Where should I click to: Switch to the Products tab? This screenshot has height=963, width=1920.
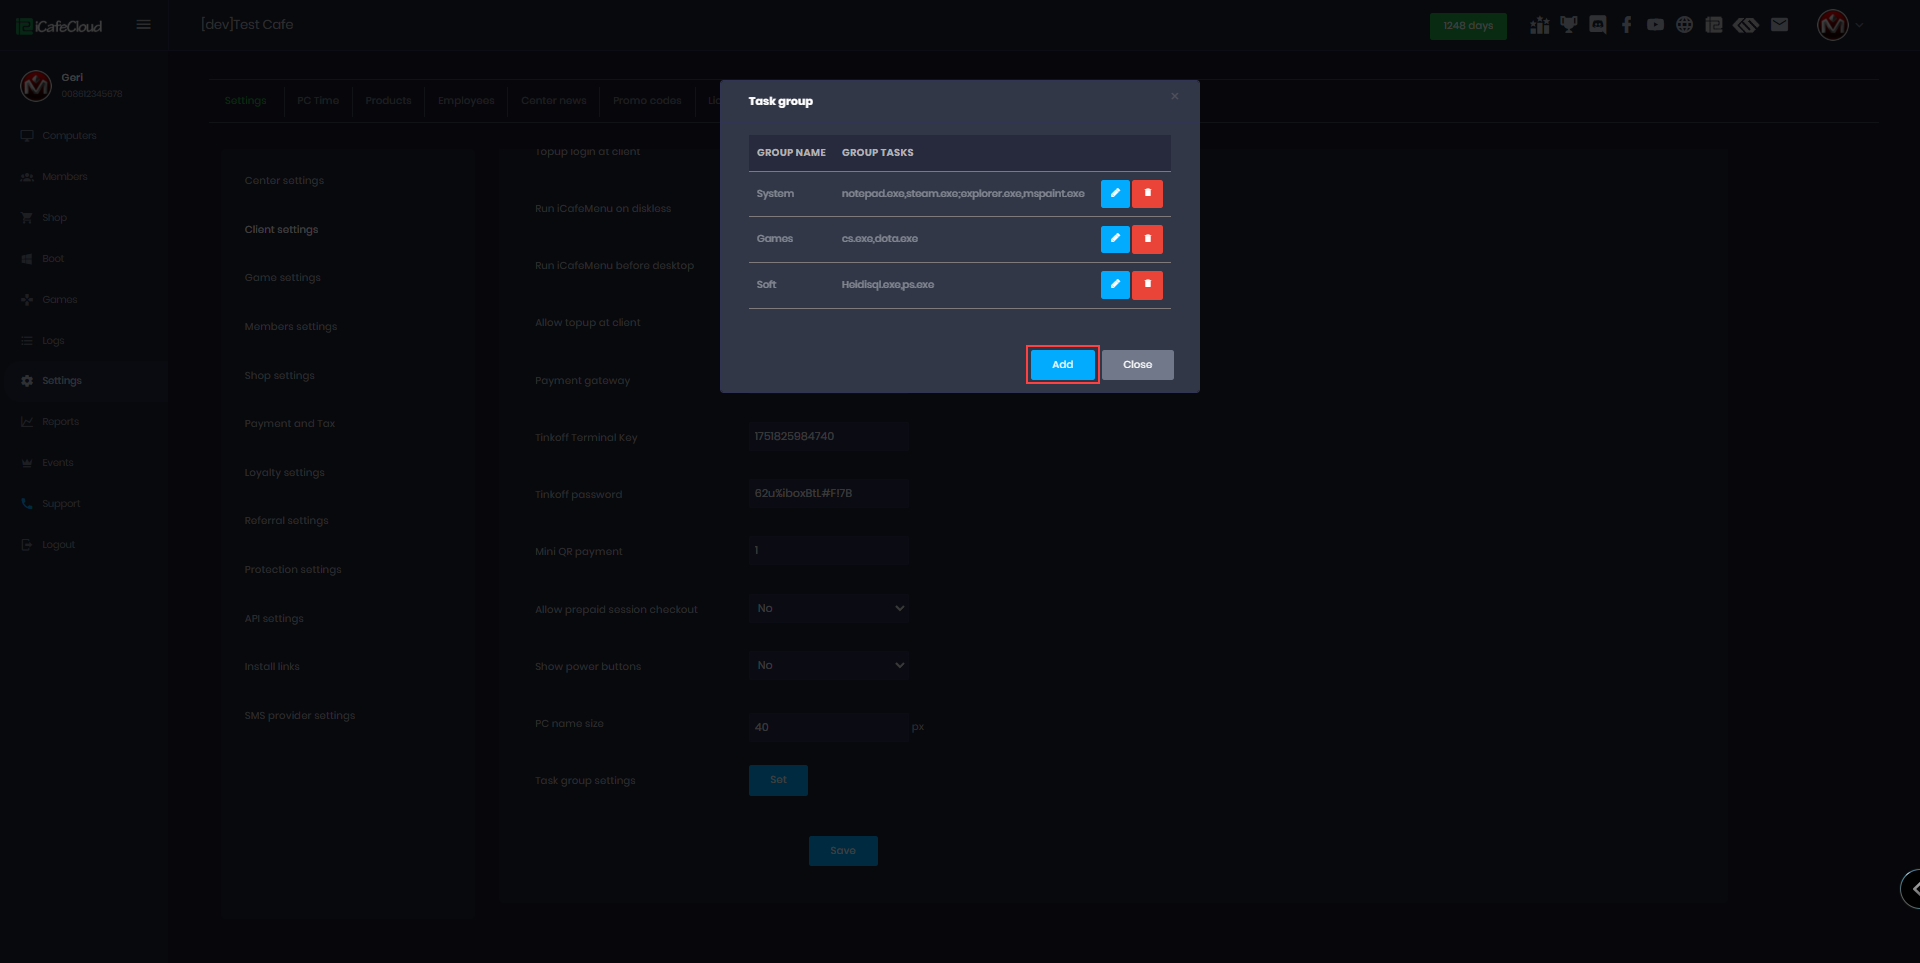(x=388, y=101)
